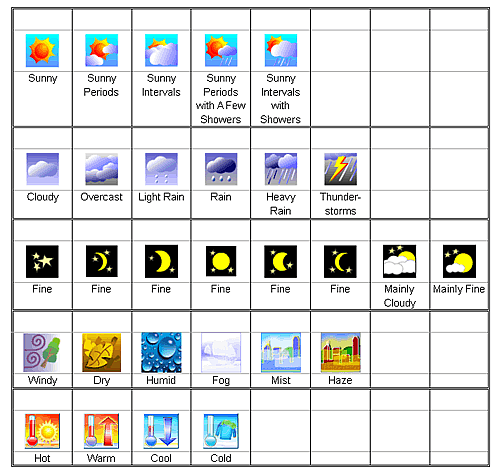Select the Cool thermometer icon
Viewport: 500px width, 474px height.
161,431
